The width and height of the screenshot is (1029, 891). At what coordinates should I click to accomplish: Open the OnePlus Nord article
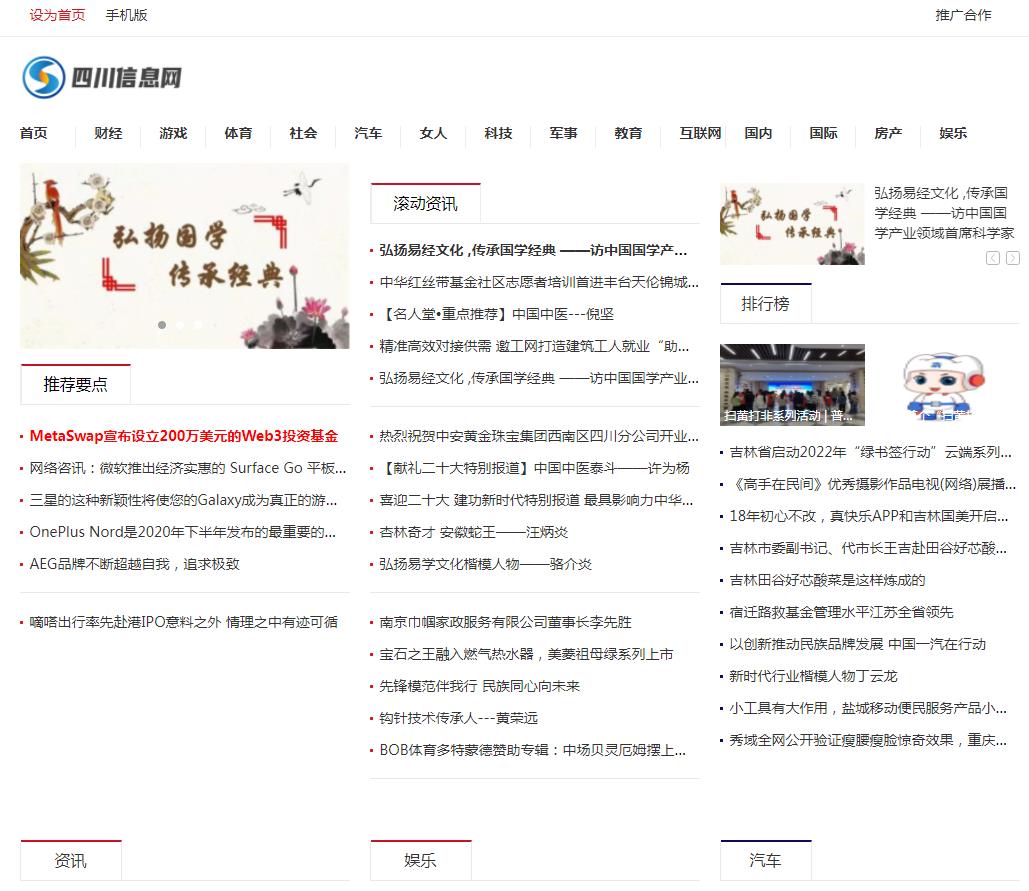(x=183, y=532)
